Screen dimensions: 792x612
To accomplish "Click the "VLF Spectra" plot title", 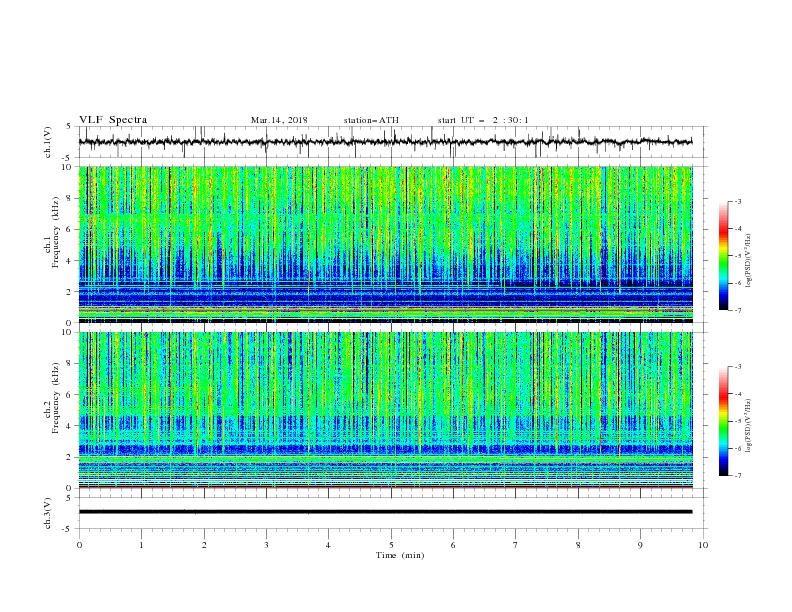I will click(x=113, y=120).
